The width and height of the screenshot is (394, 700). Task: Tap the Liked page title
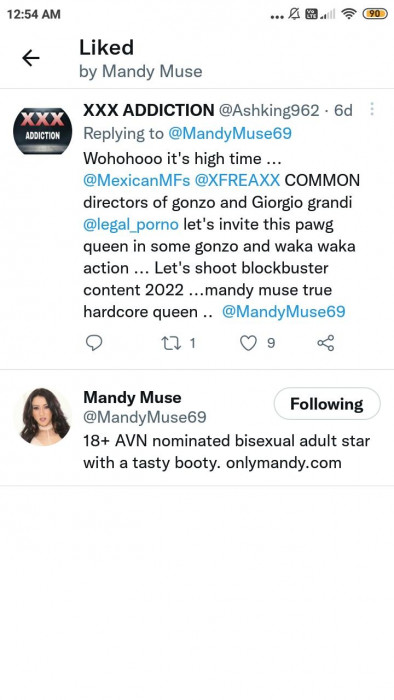coord(106,47)
